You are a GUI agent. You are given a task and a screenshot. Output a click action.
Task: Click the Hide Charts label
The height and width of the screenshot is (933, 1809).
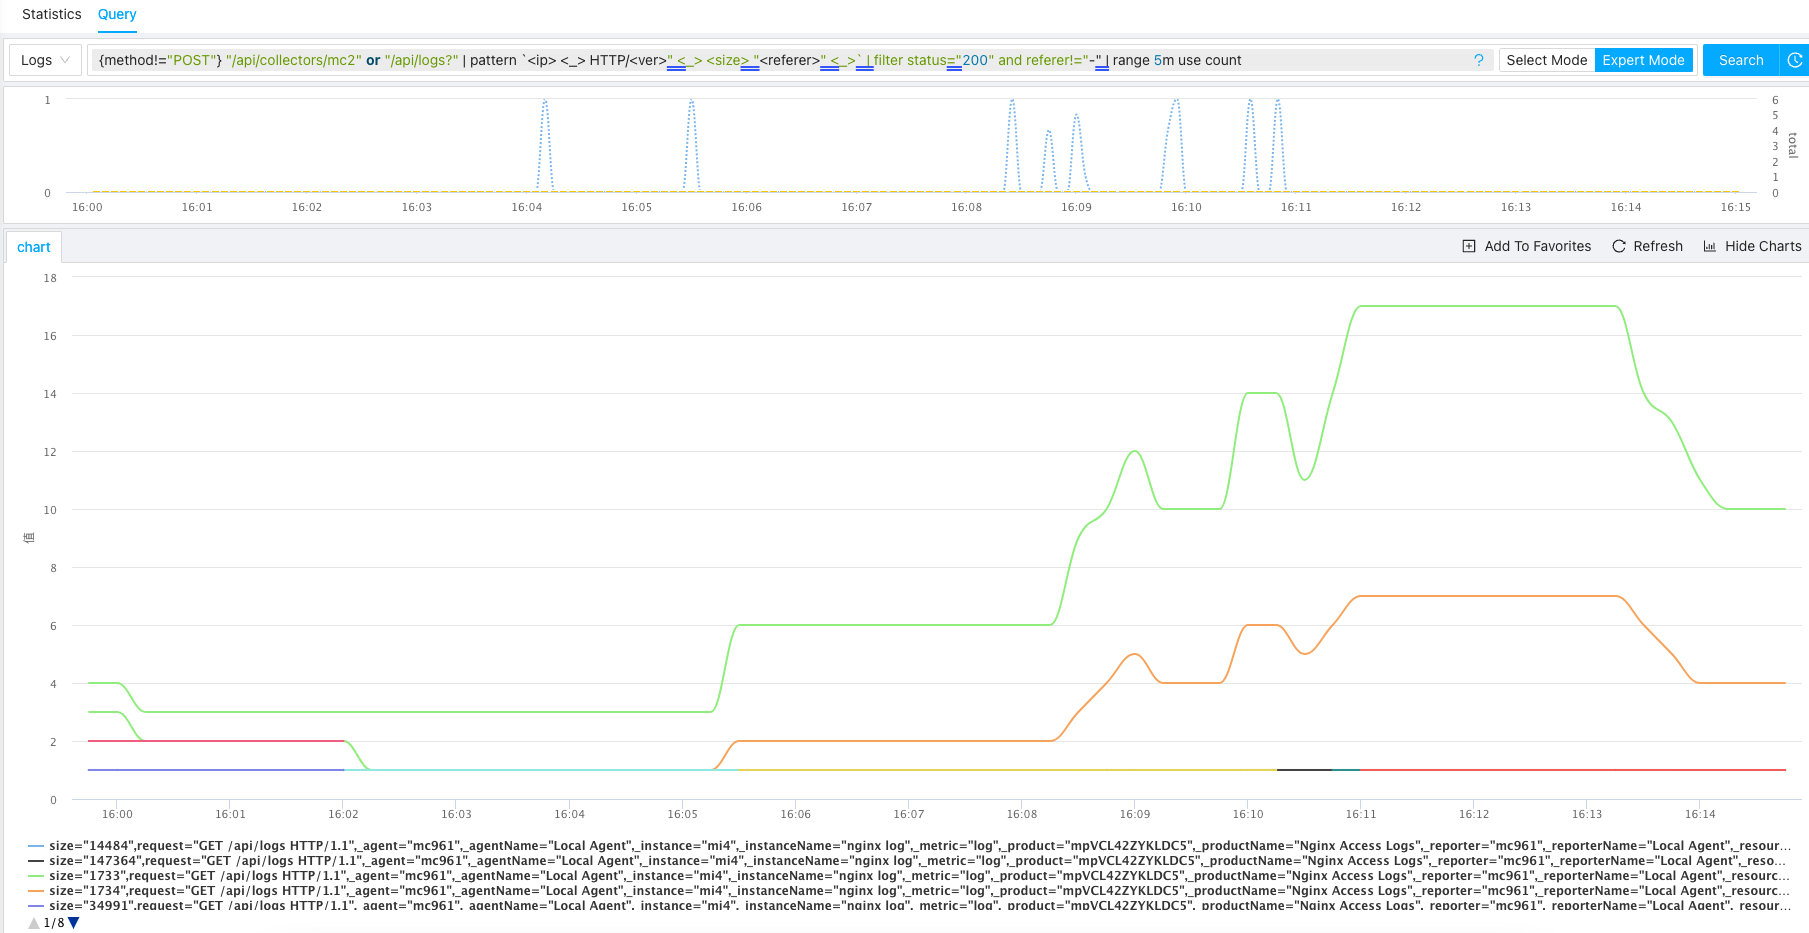(1762, 246)
